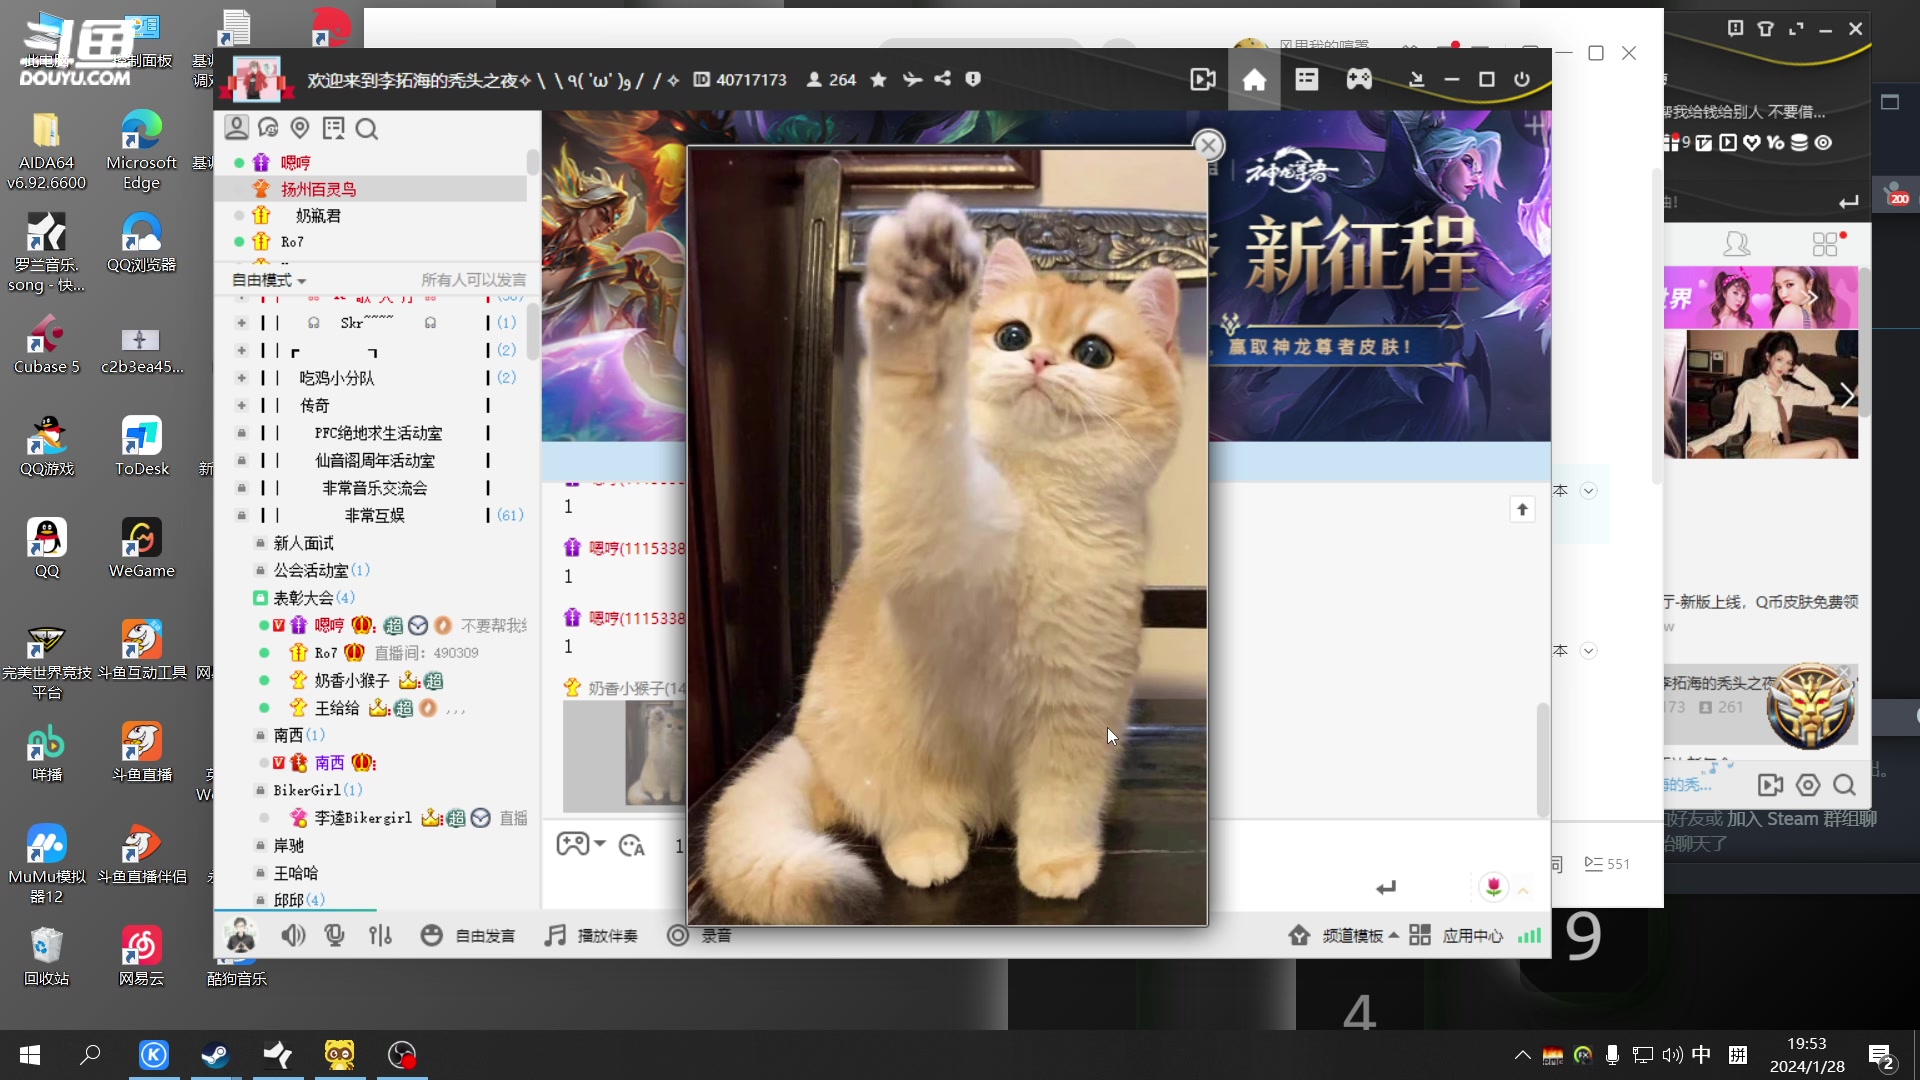This screenshot has width=1920, height=1080.
Task: Switch to the home tab in the YY toolbar
Action: (x=1253, y=79)
